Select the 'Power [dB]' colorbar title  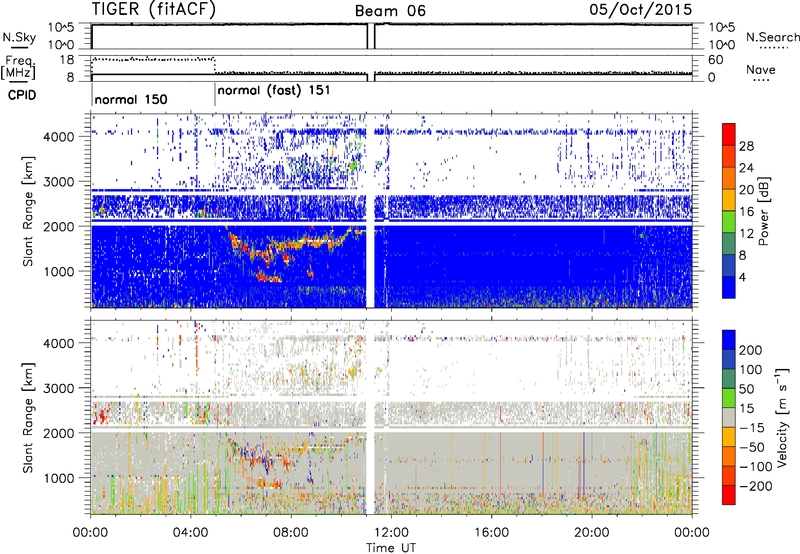[x=764, y=211]
